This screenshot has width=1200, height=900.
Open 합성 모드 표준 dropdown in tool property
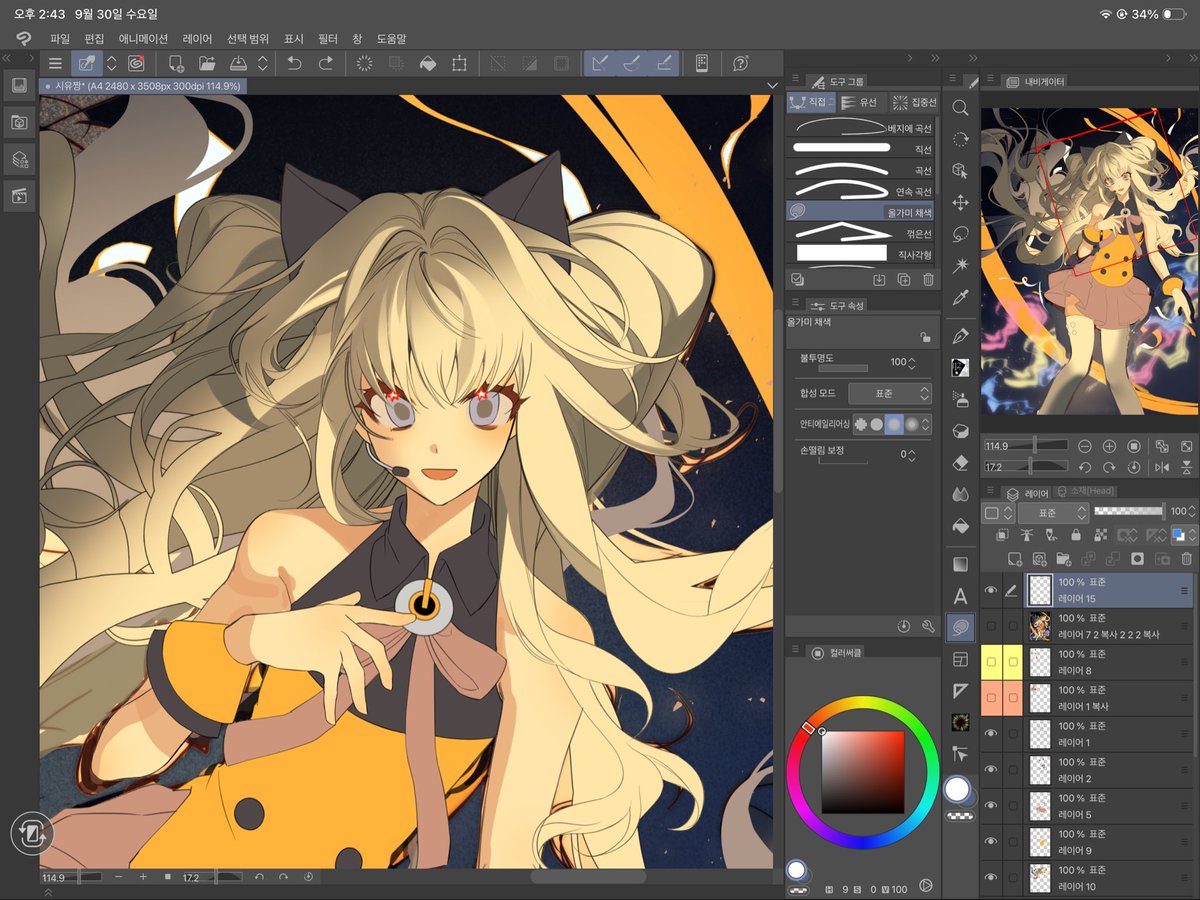click(890, 393)
